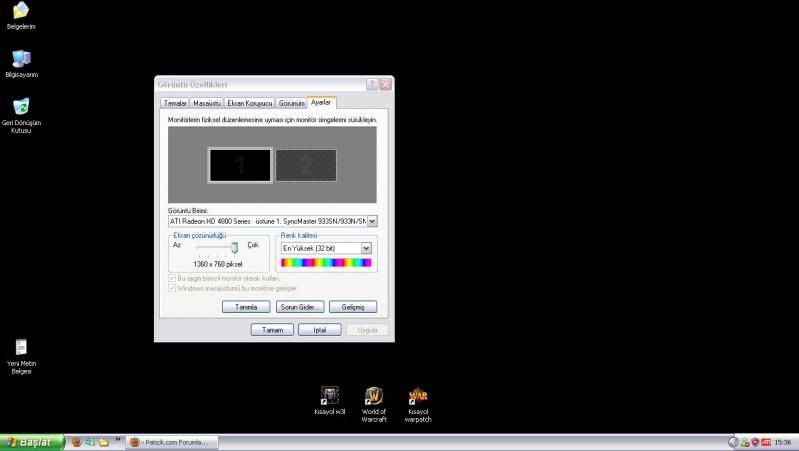
Task: Click the screen resolution slider handle
Action: [x=235, y=247]
